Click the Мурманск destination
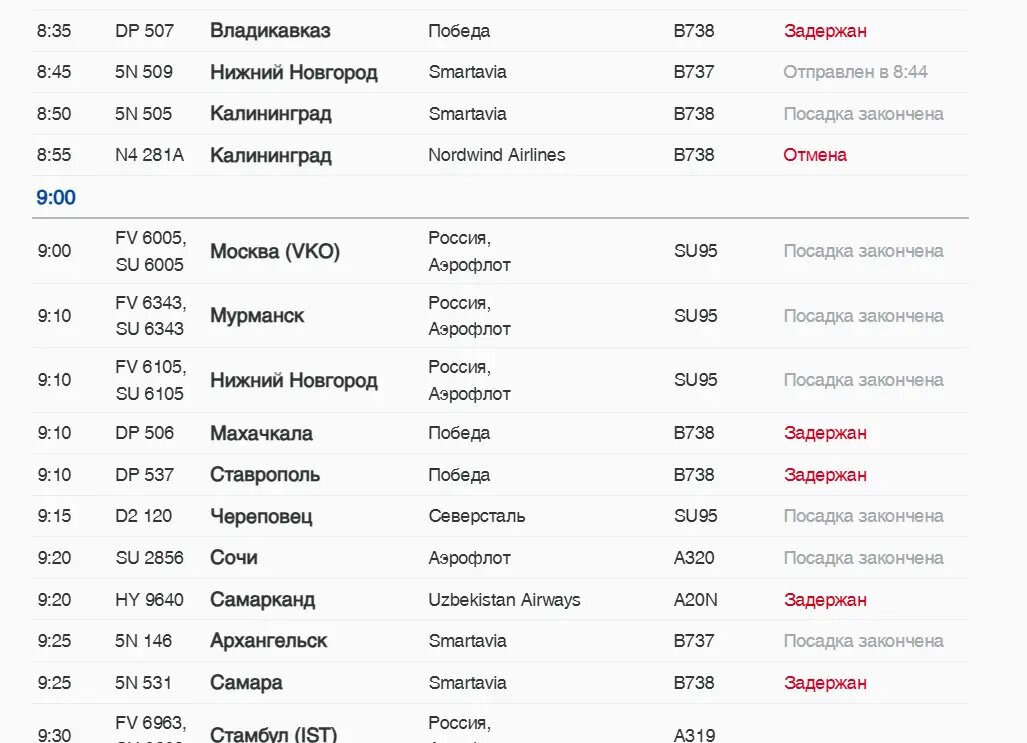Image resolution: width=1027 pixels, height=743 pixels. pos(257,316)
